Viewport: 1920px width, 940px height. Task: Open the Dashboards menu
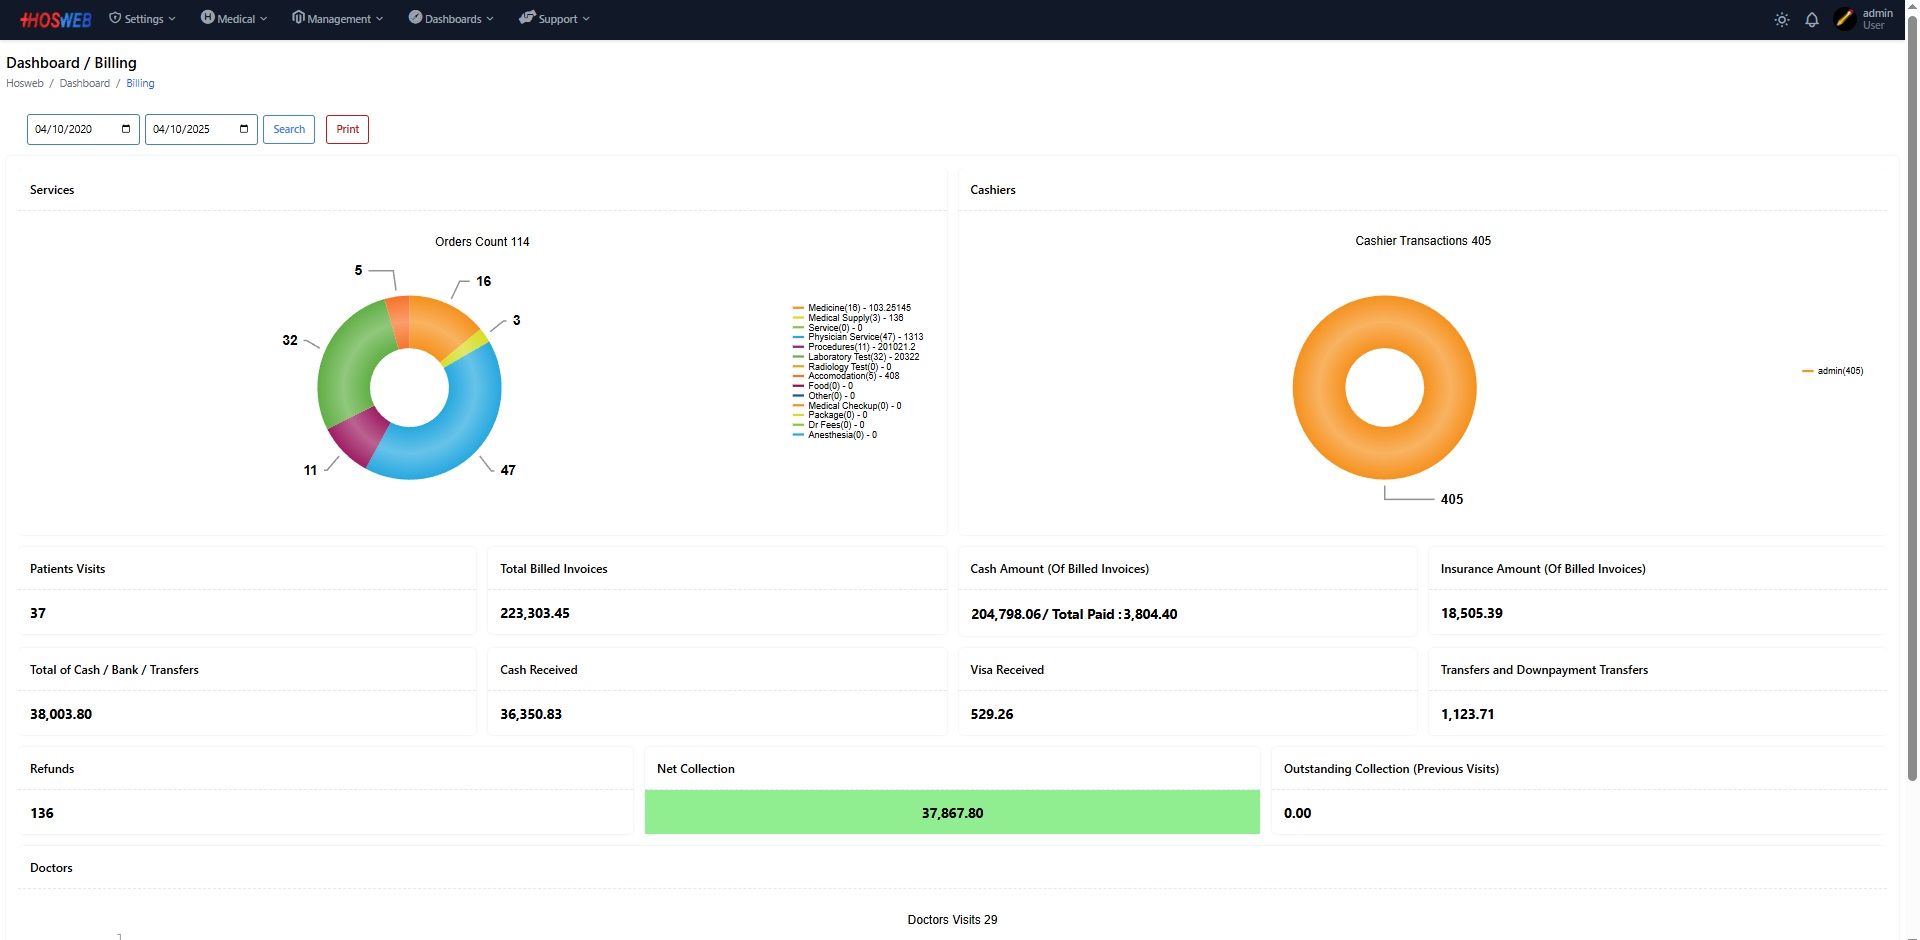click(452, 19)
